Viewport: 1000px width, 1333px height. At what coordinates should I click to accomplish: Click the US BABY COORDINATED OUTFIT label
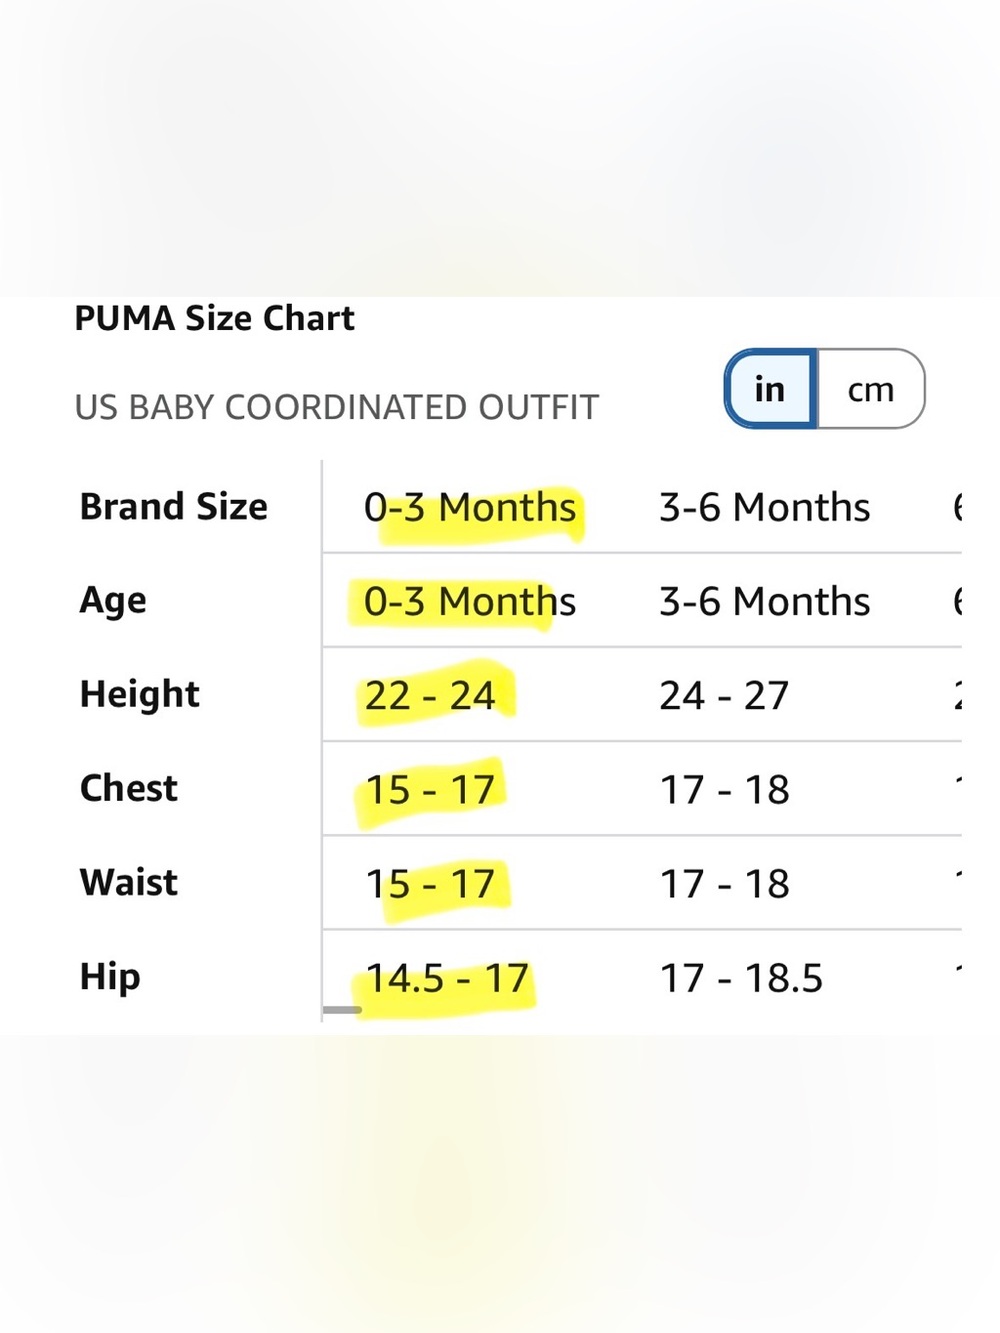click(x=337, y=407)
